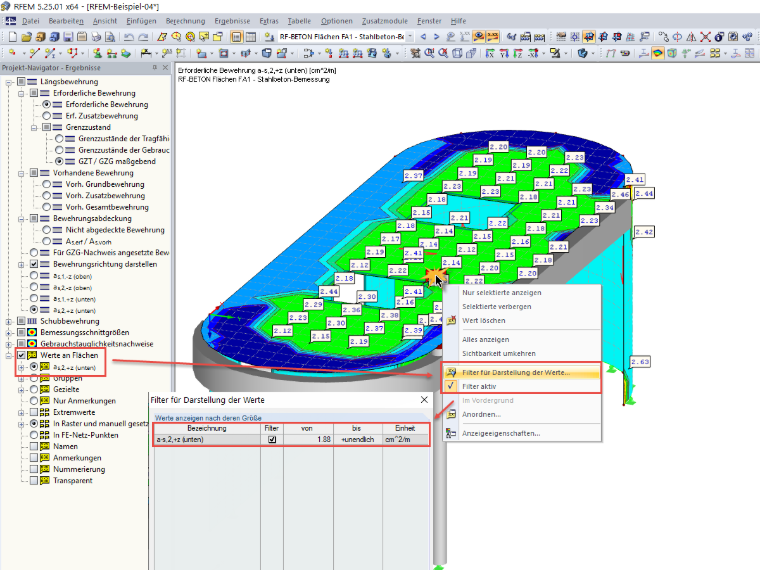Click the new line tool icon
Screen dimensions: 760x570
[x=34, y=53]
